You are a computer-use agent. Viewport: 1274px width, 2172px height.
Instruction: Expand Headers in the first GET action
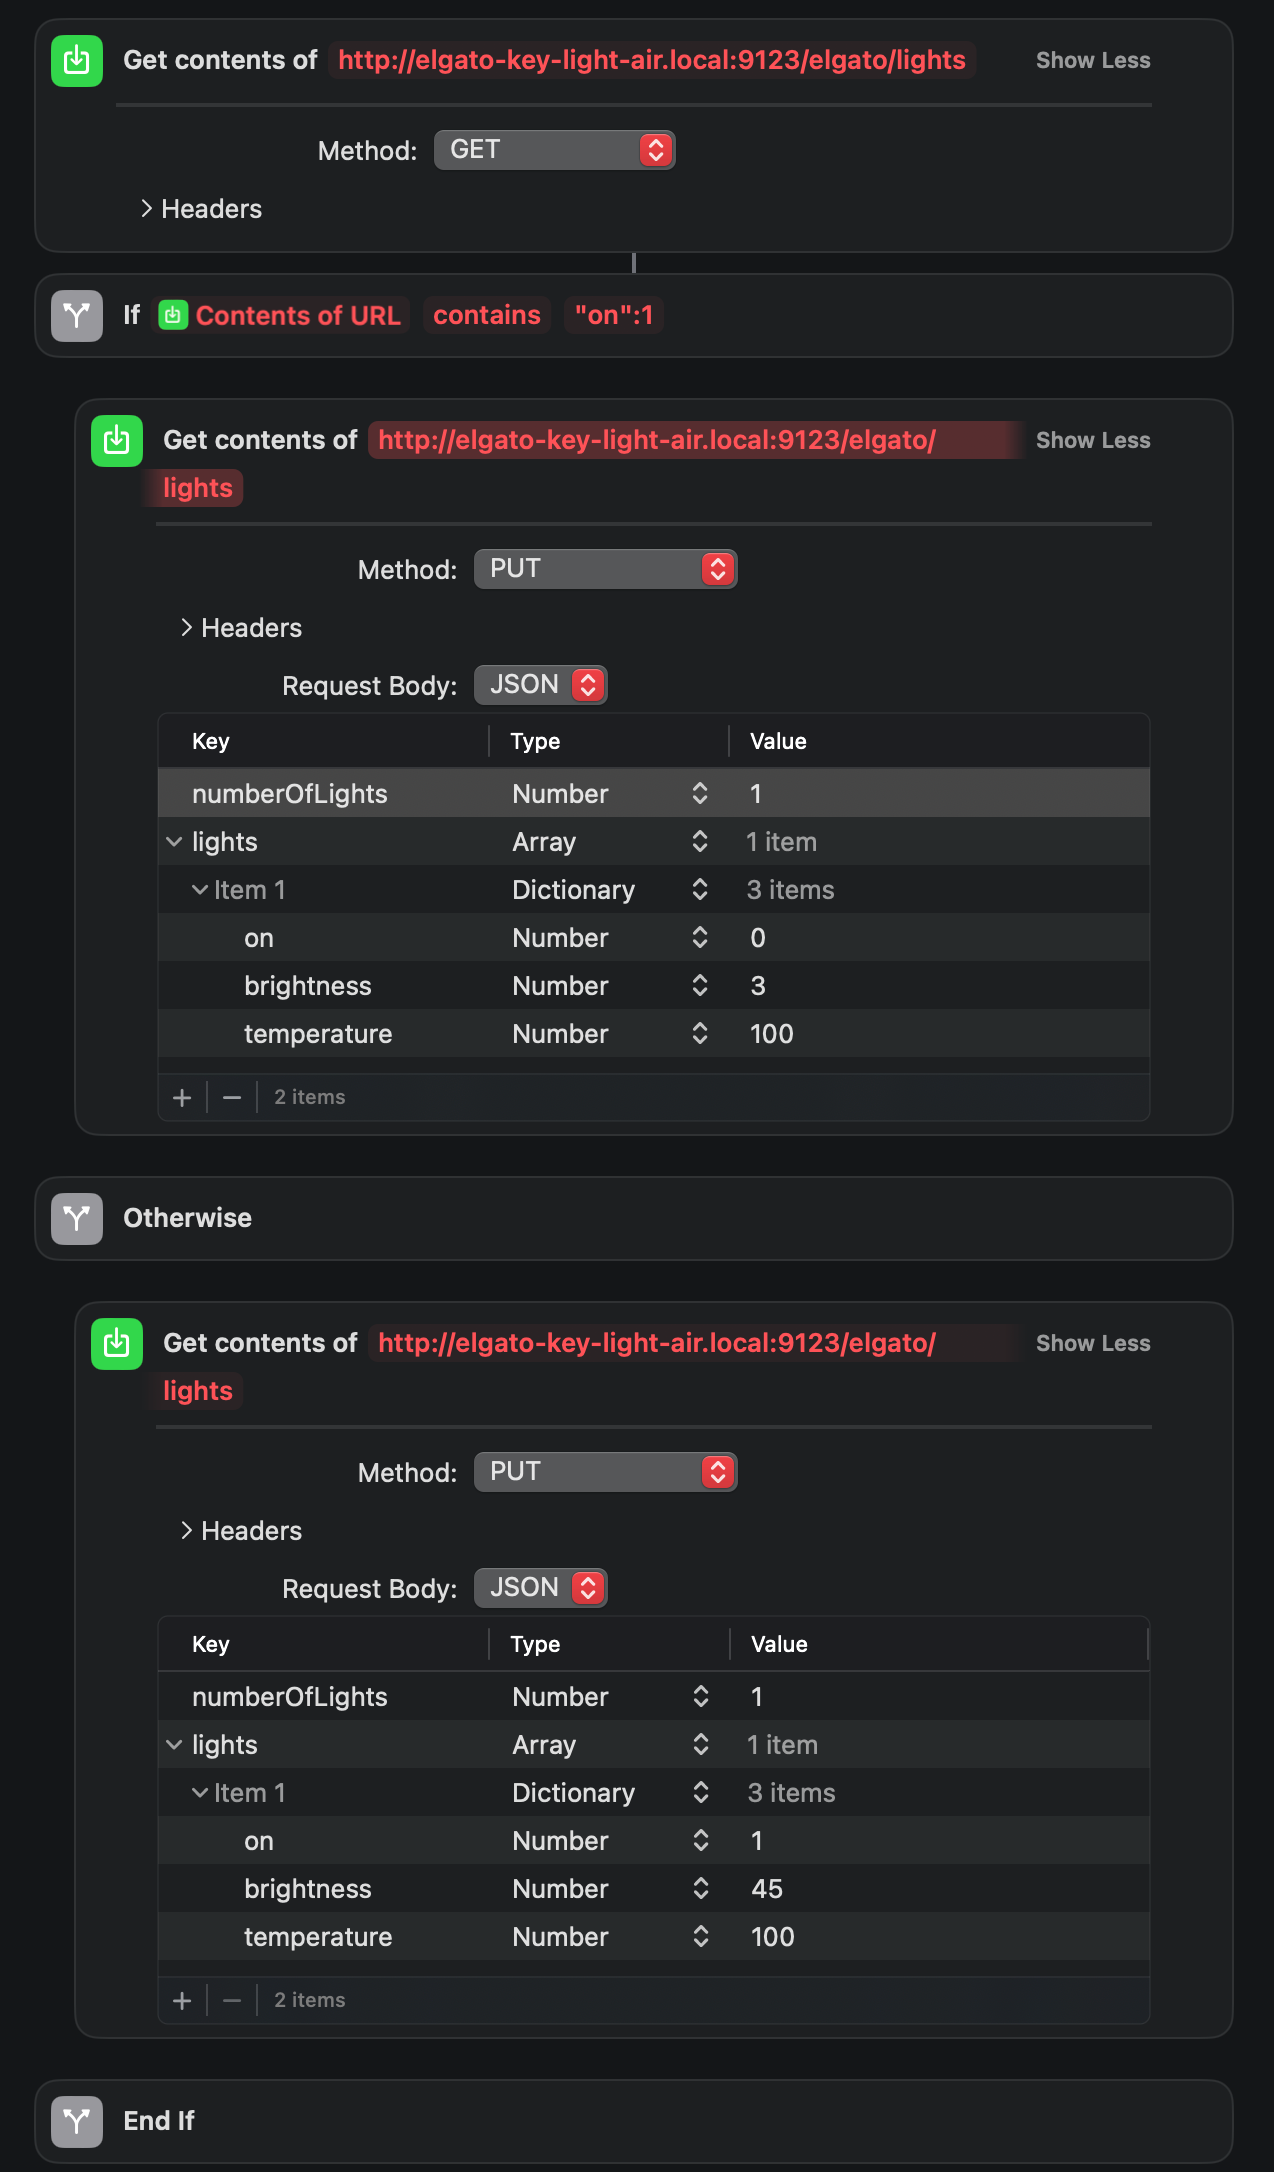(x=147, y=208)
